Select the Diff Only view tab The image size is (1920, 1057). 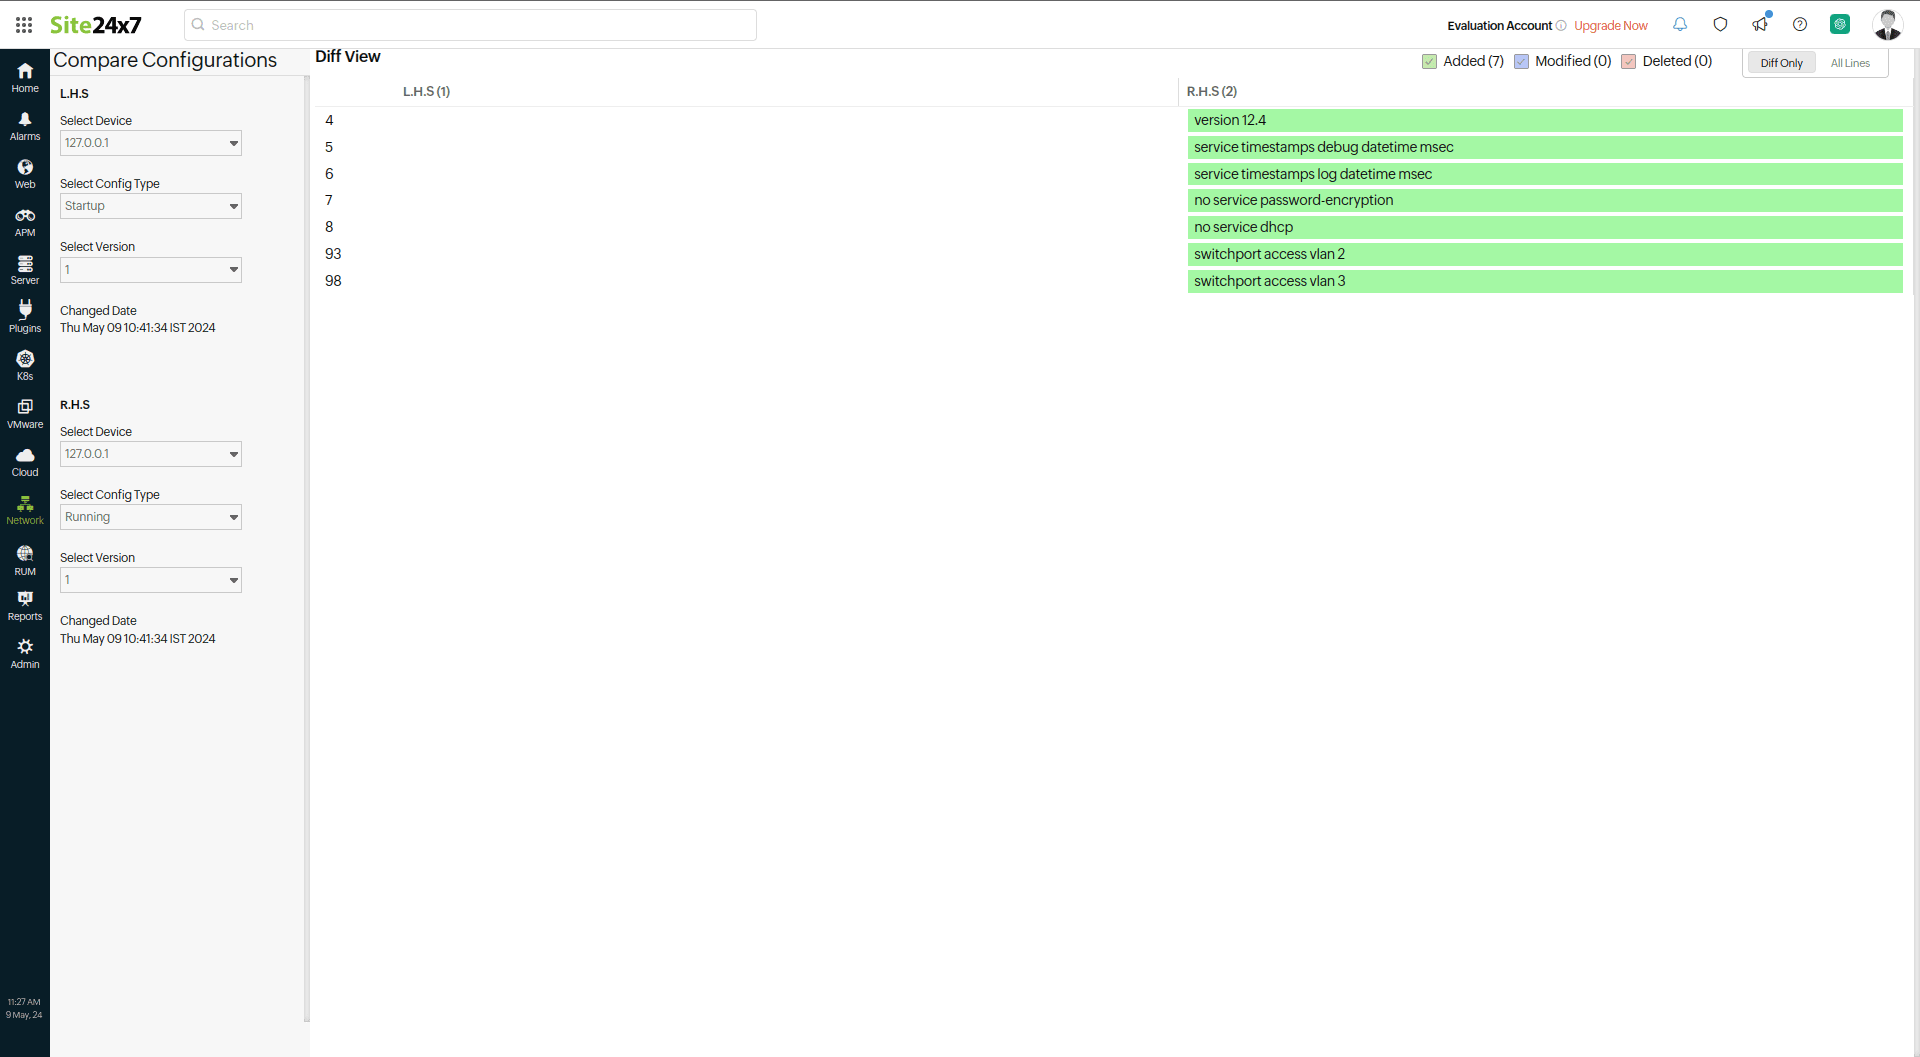[1781, 63]
